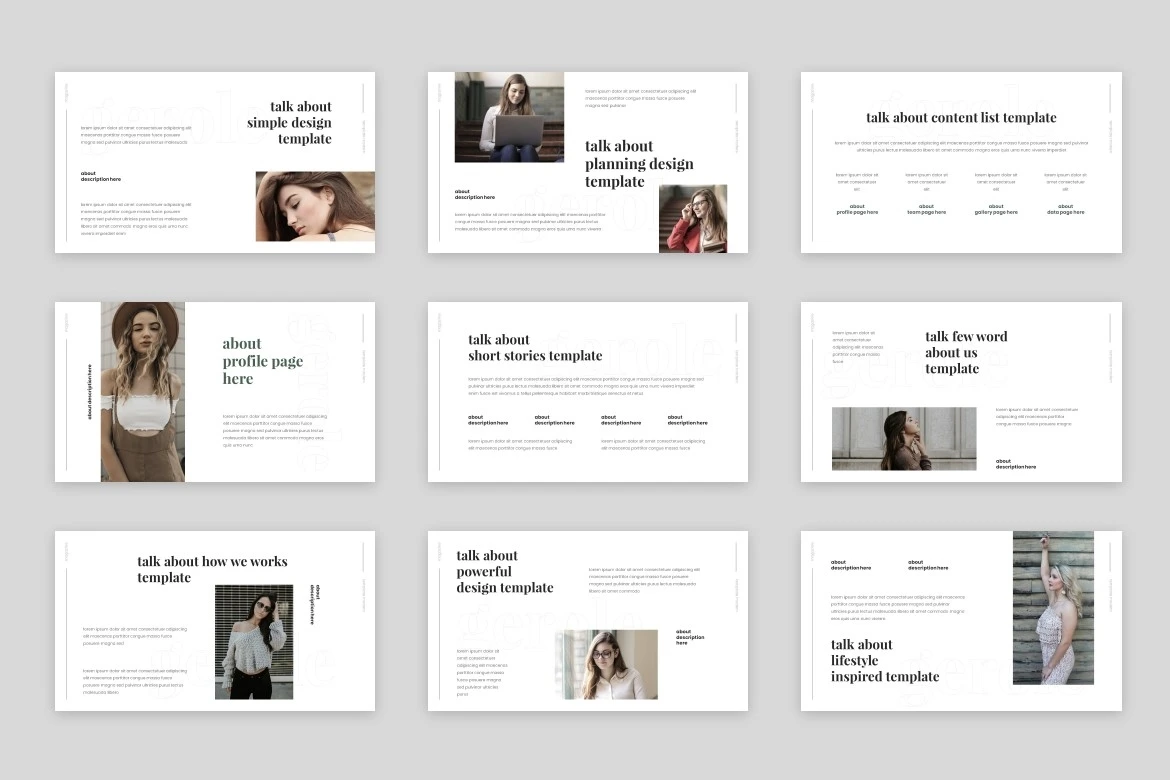Select the side-profile woman photo on about us slide
The width and height of the screenshot is (1170, 780).
(904, 438)
